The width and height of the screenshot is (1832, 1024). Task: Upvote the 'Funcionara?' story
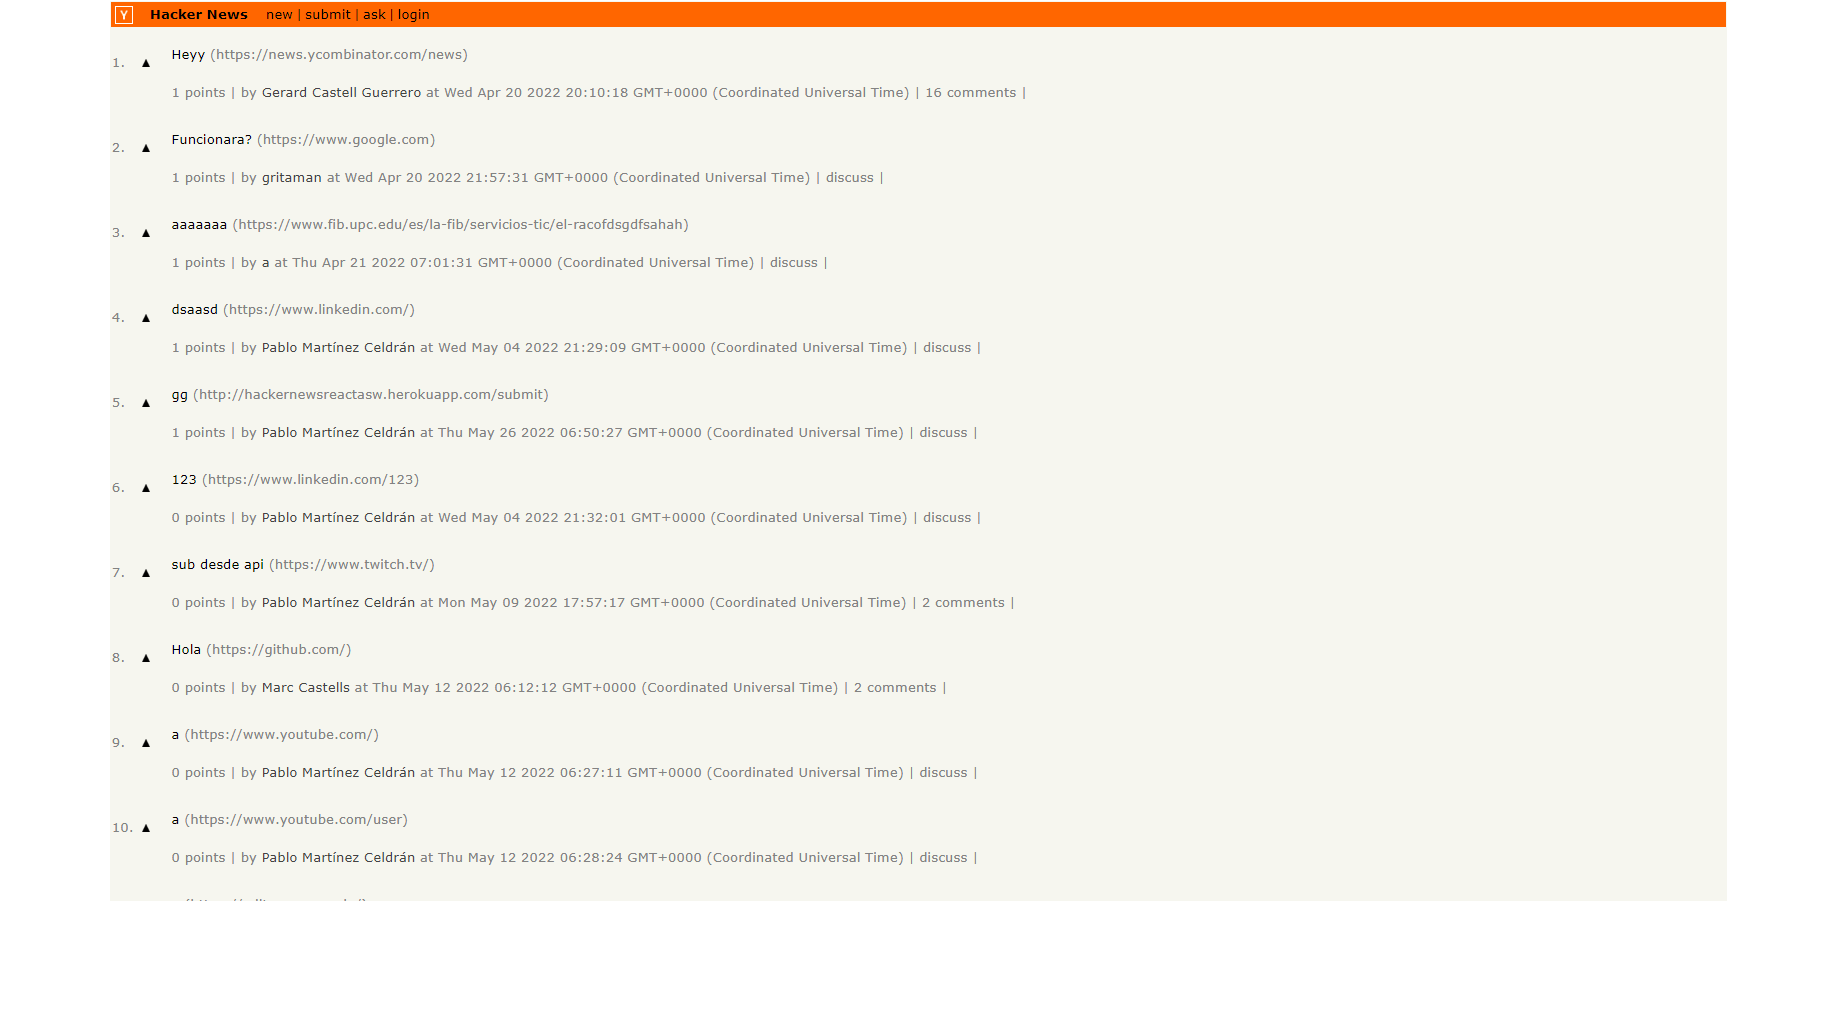click(146, 148)
